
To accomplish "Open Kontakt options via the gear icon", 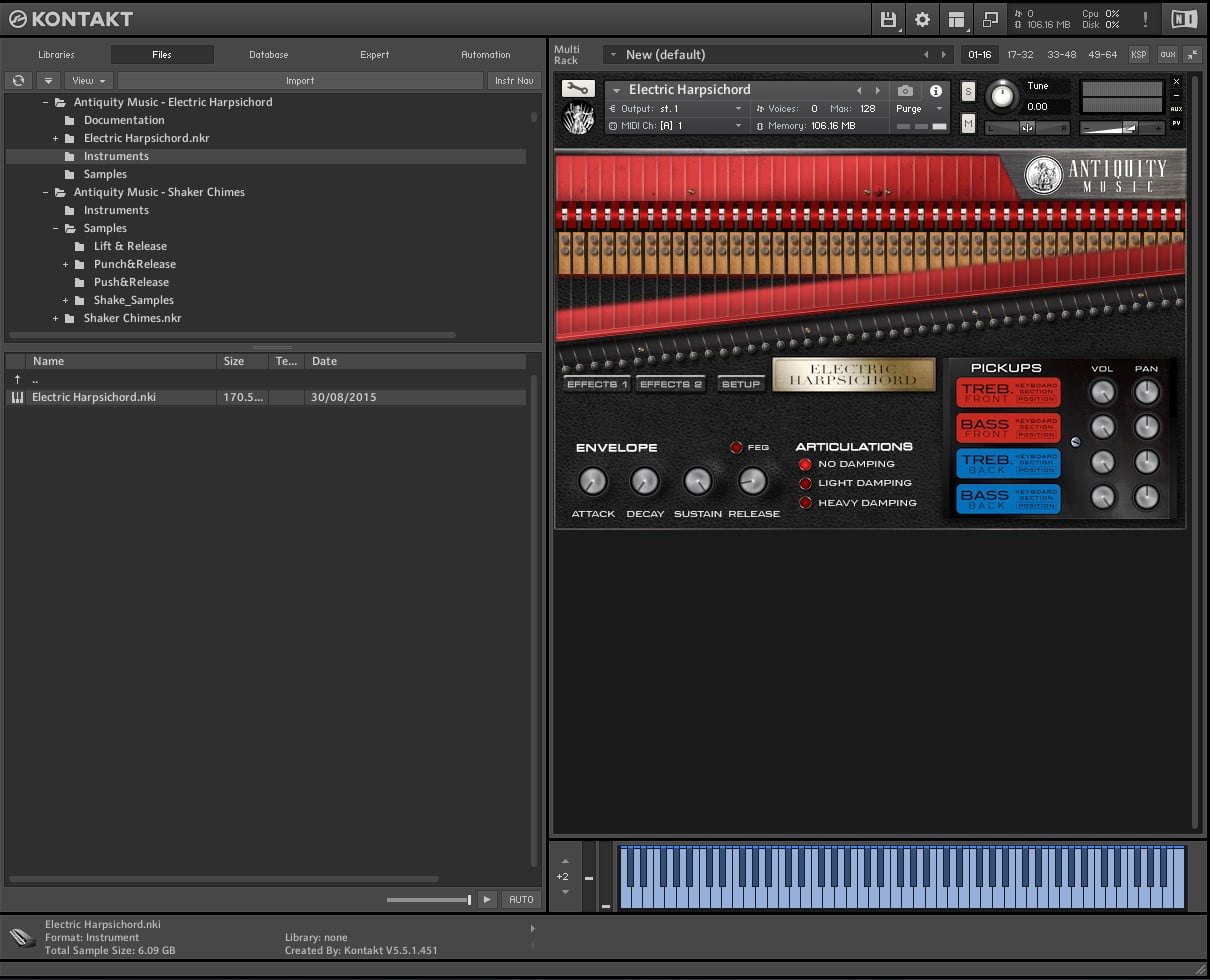I will click(921, 19).
